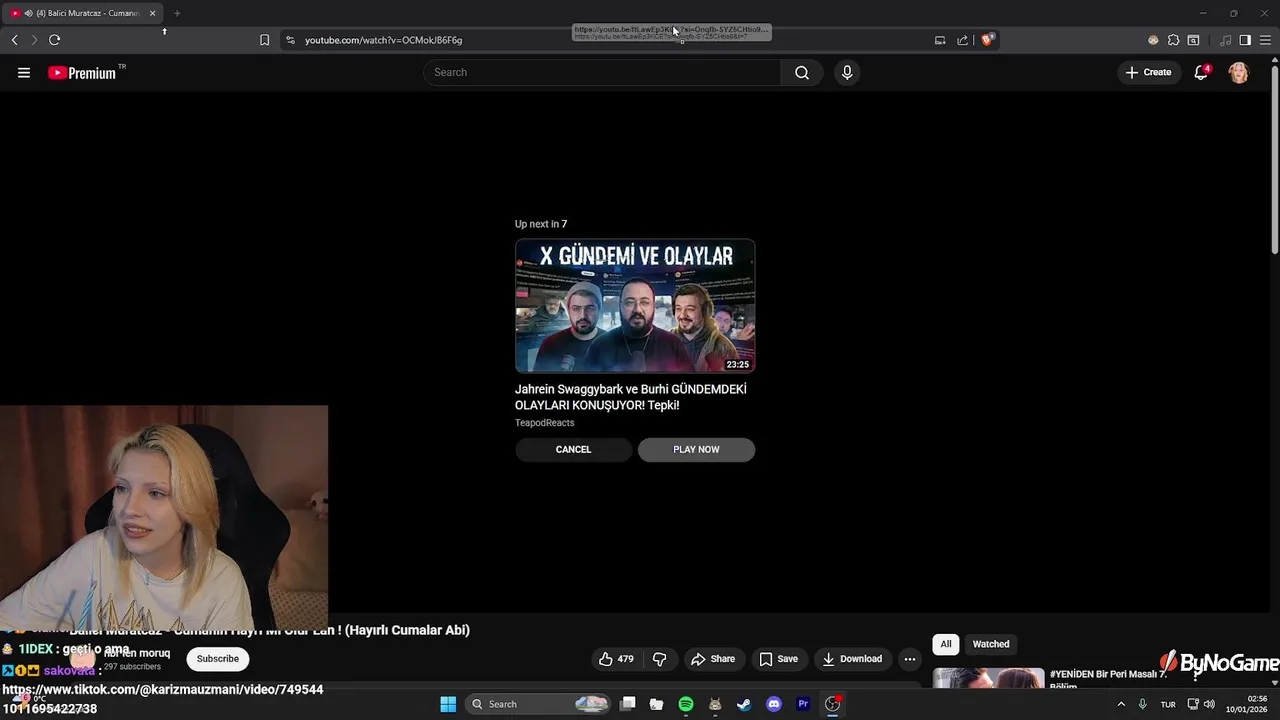Click the YouTube search input field

coord(602,72)
